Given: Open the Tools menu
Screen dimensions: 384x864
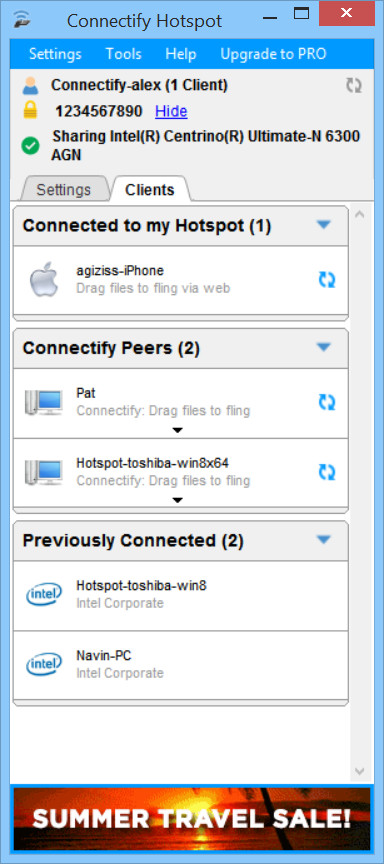Looking at the screenshot, I should [x=123, y=54].
